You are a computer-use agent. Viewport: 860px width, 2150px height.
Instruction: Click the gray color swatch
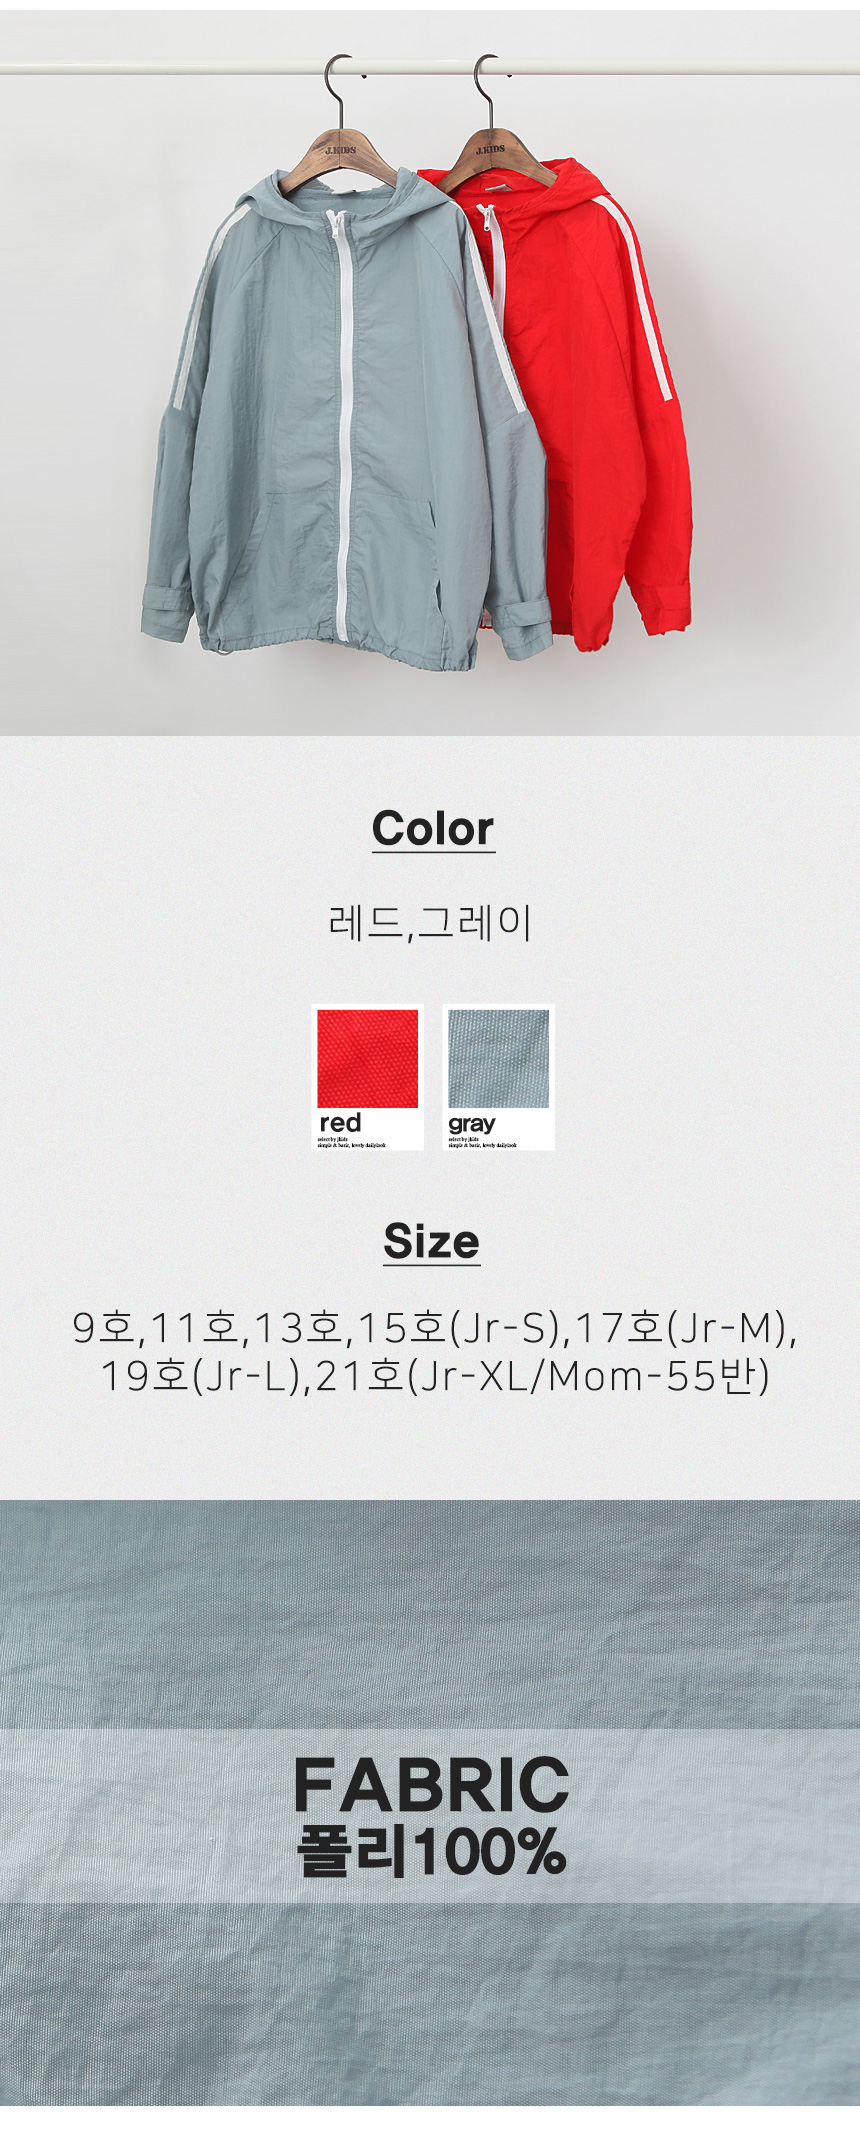[x=498, y=1077]
